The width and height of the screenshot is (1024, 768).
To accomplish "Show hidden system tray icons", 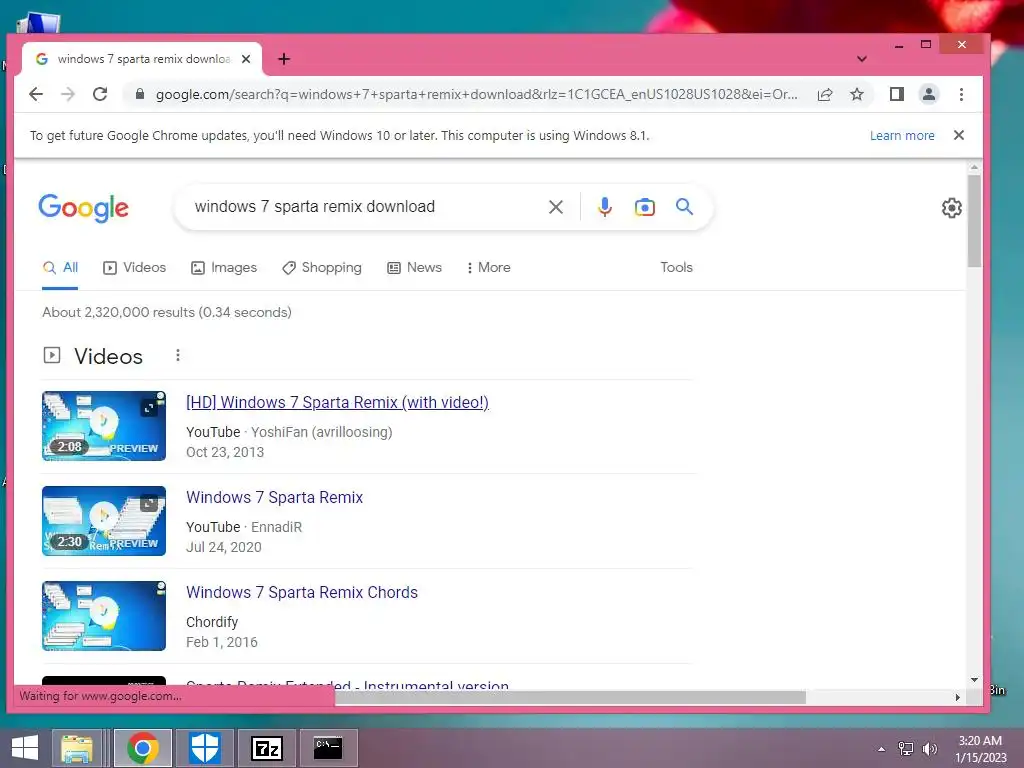I will [882, 749].
